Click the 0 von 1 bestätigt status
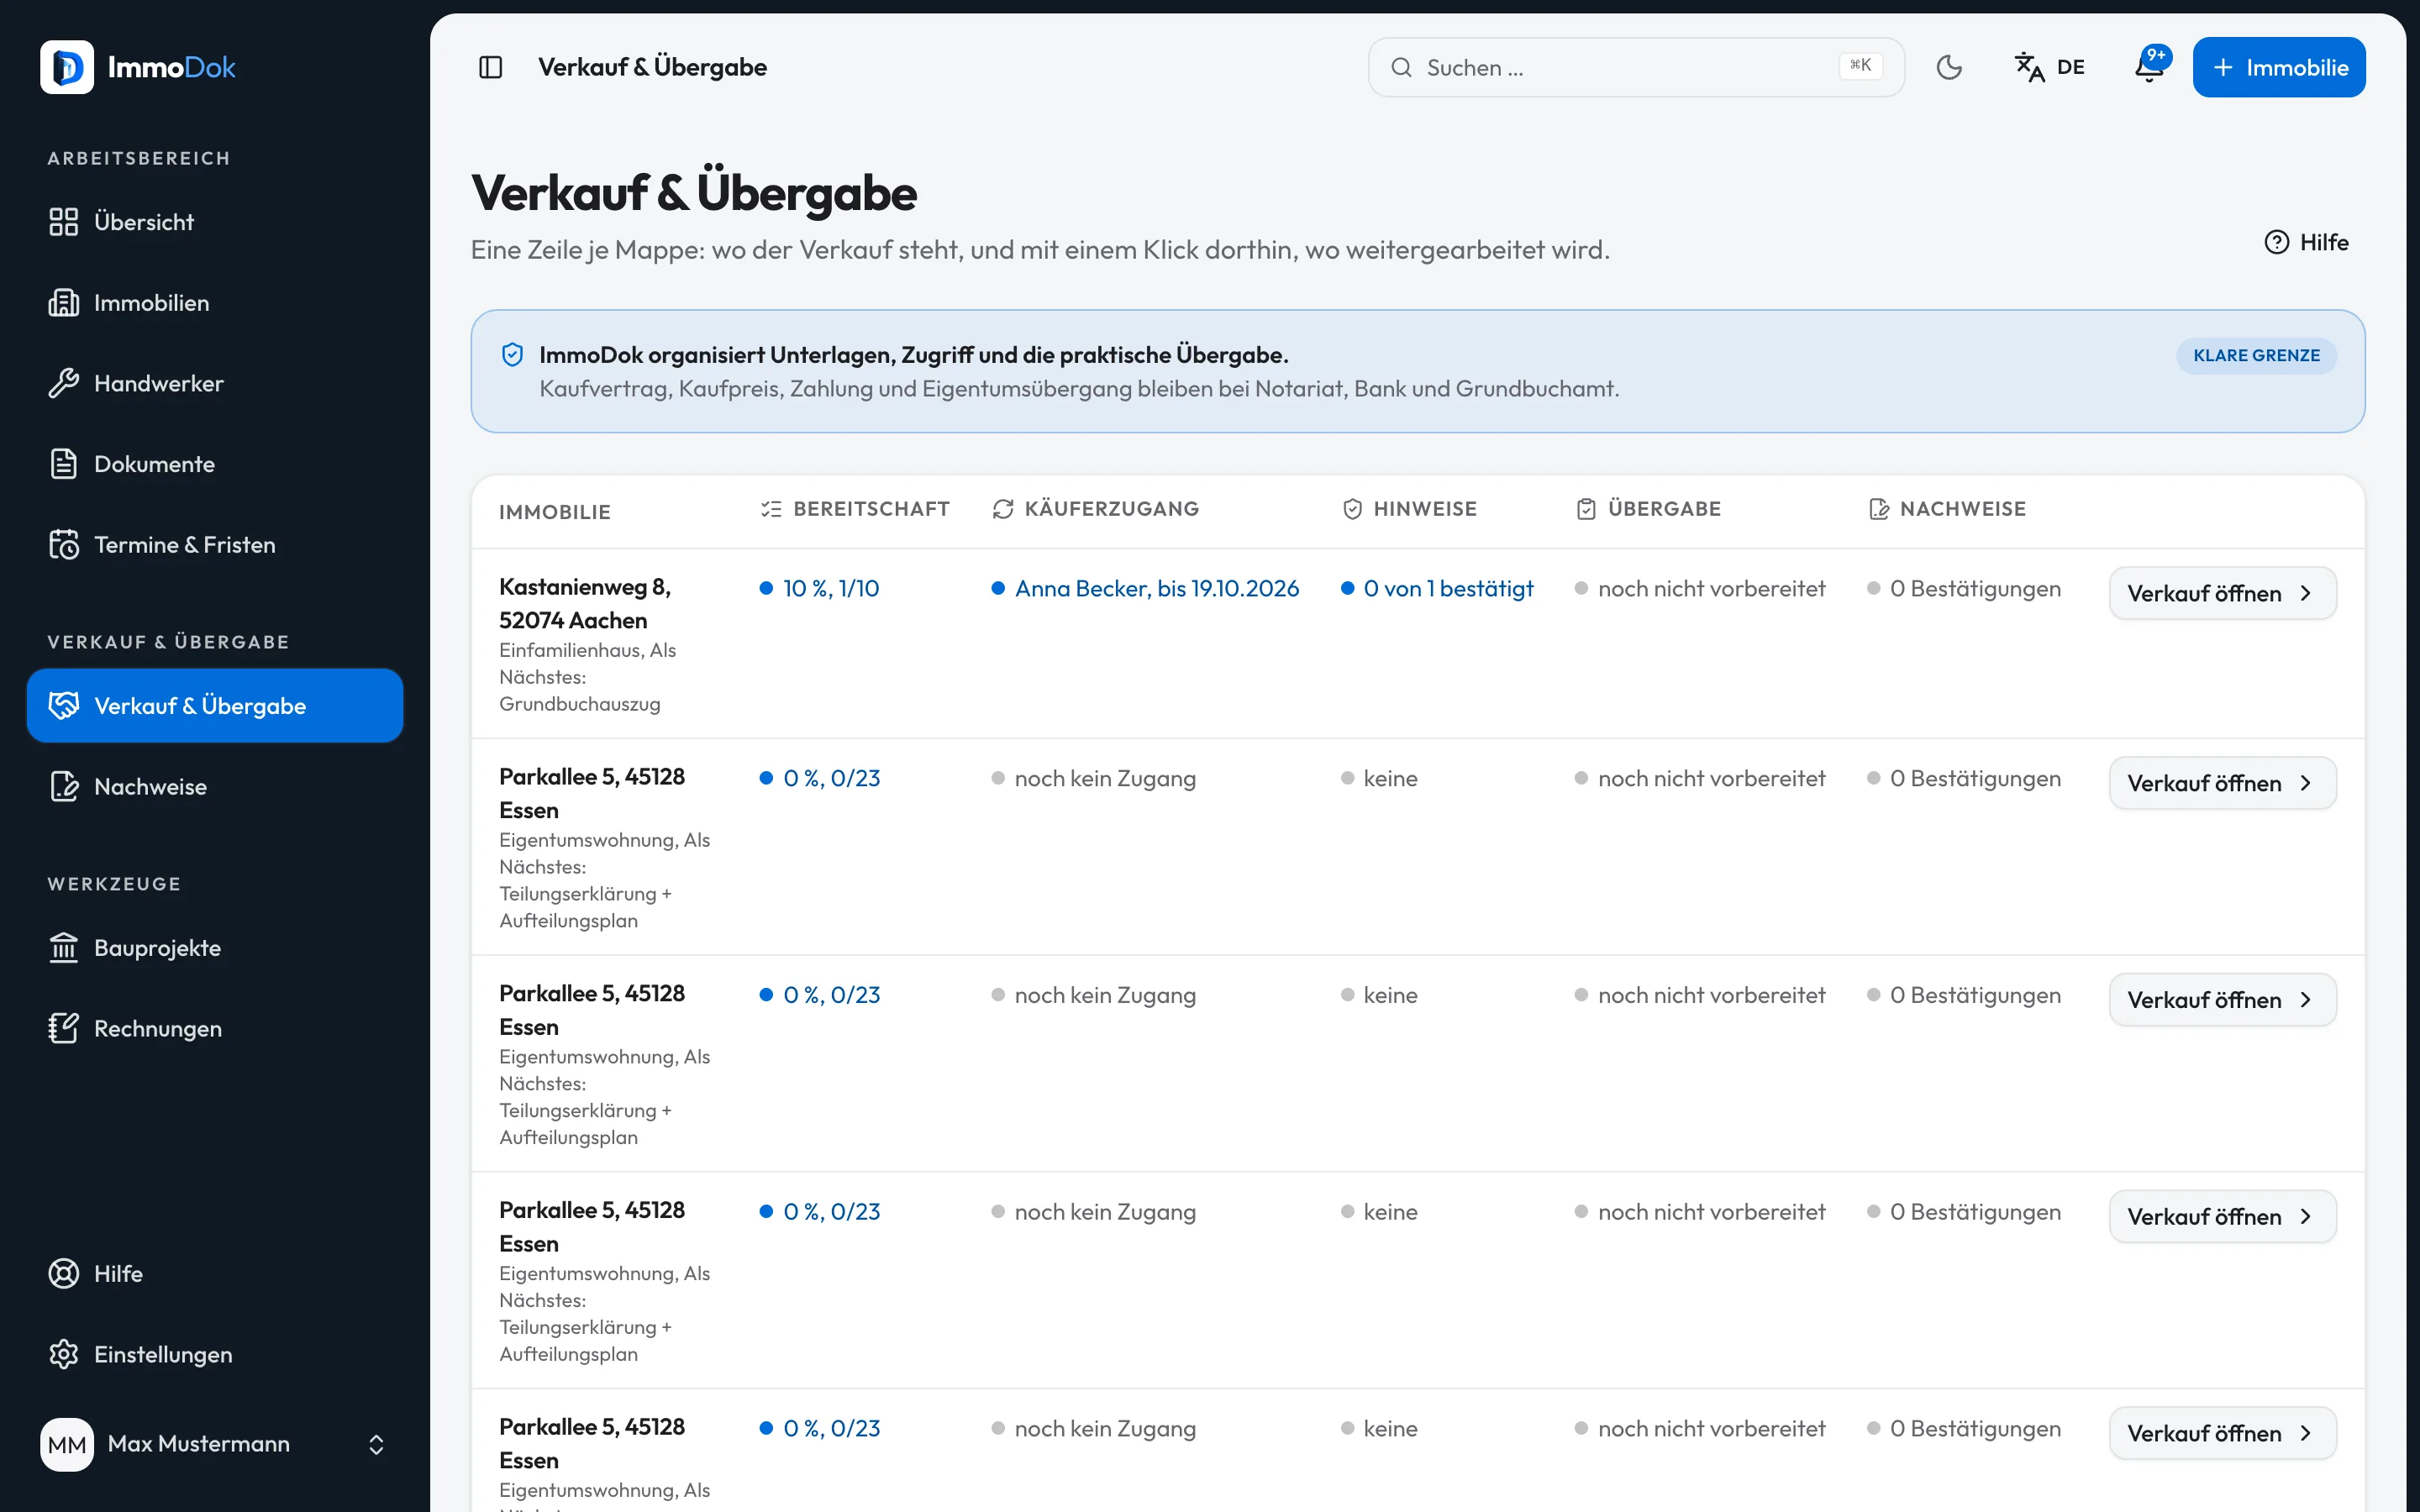This screenshot has height=1512, width=2420. pos(1437,588)
